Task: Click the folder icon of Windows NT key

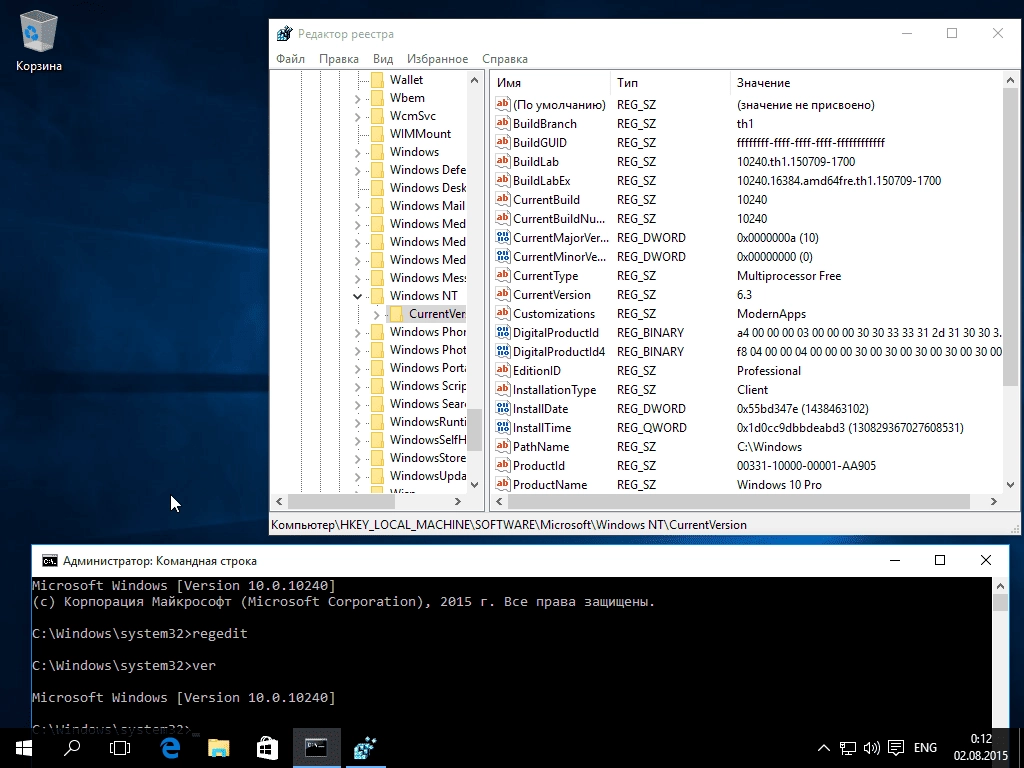Action: (x=377, y=296)
